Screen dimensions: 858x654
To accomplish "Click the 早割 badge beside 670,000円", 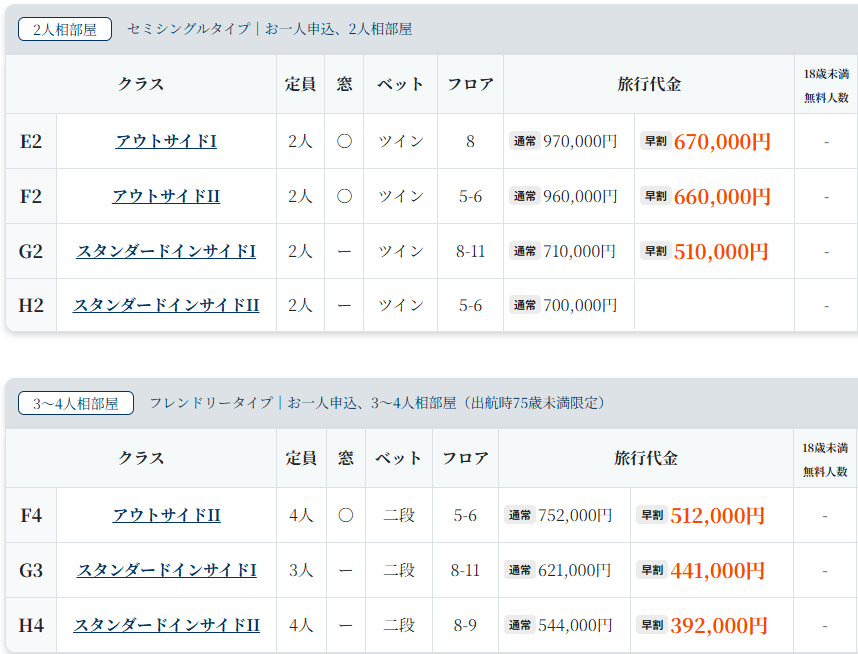I will pos(655,141).
